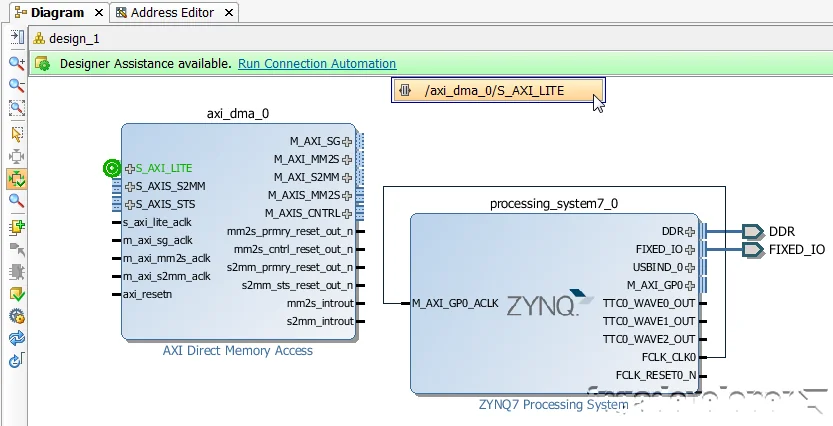Click the Zoom Out magnifier icon
Screen dimensions: 833x426
tap(17, 85)
